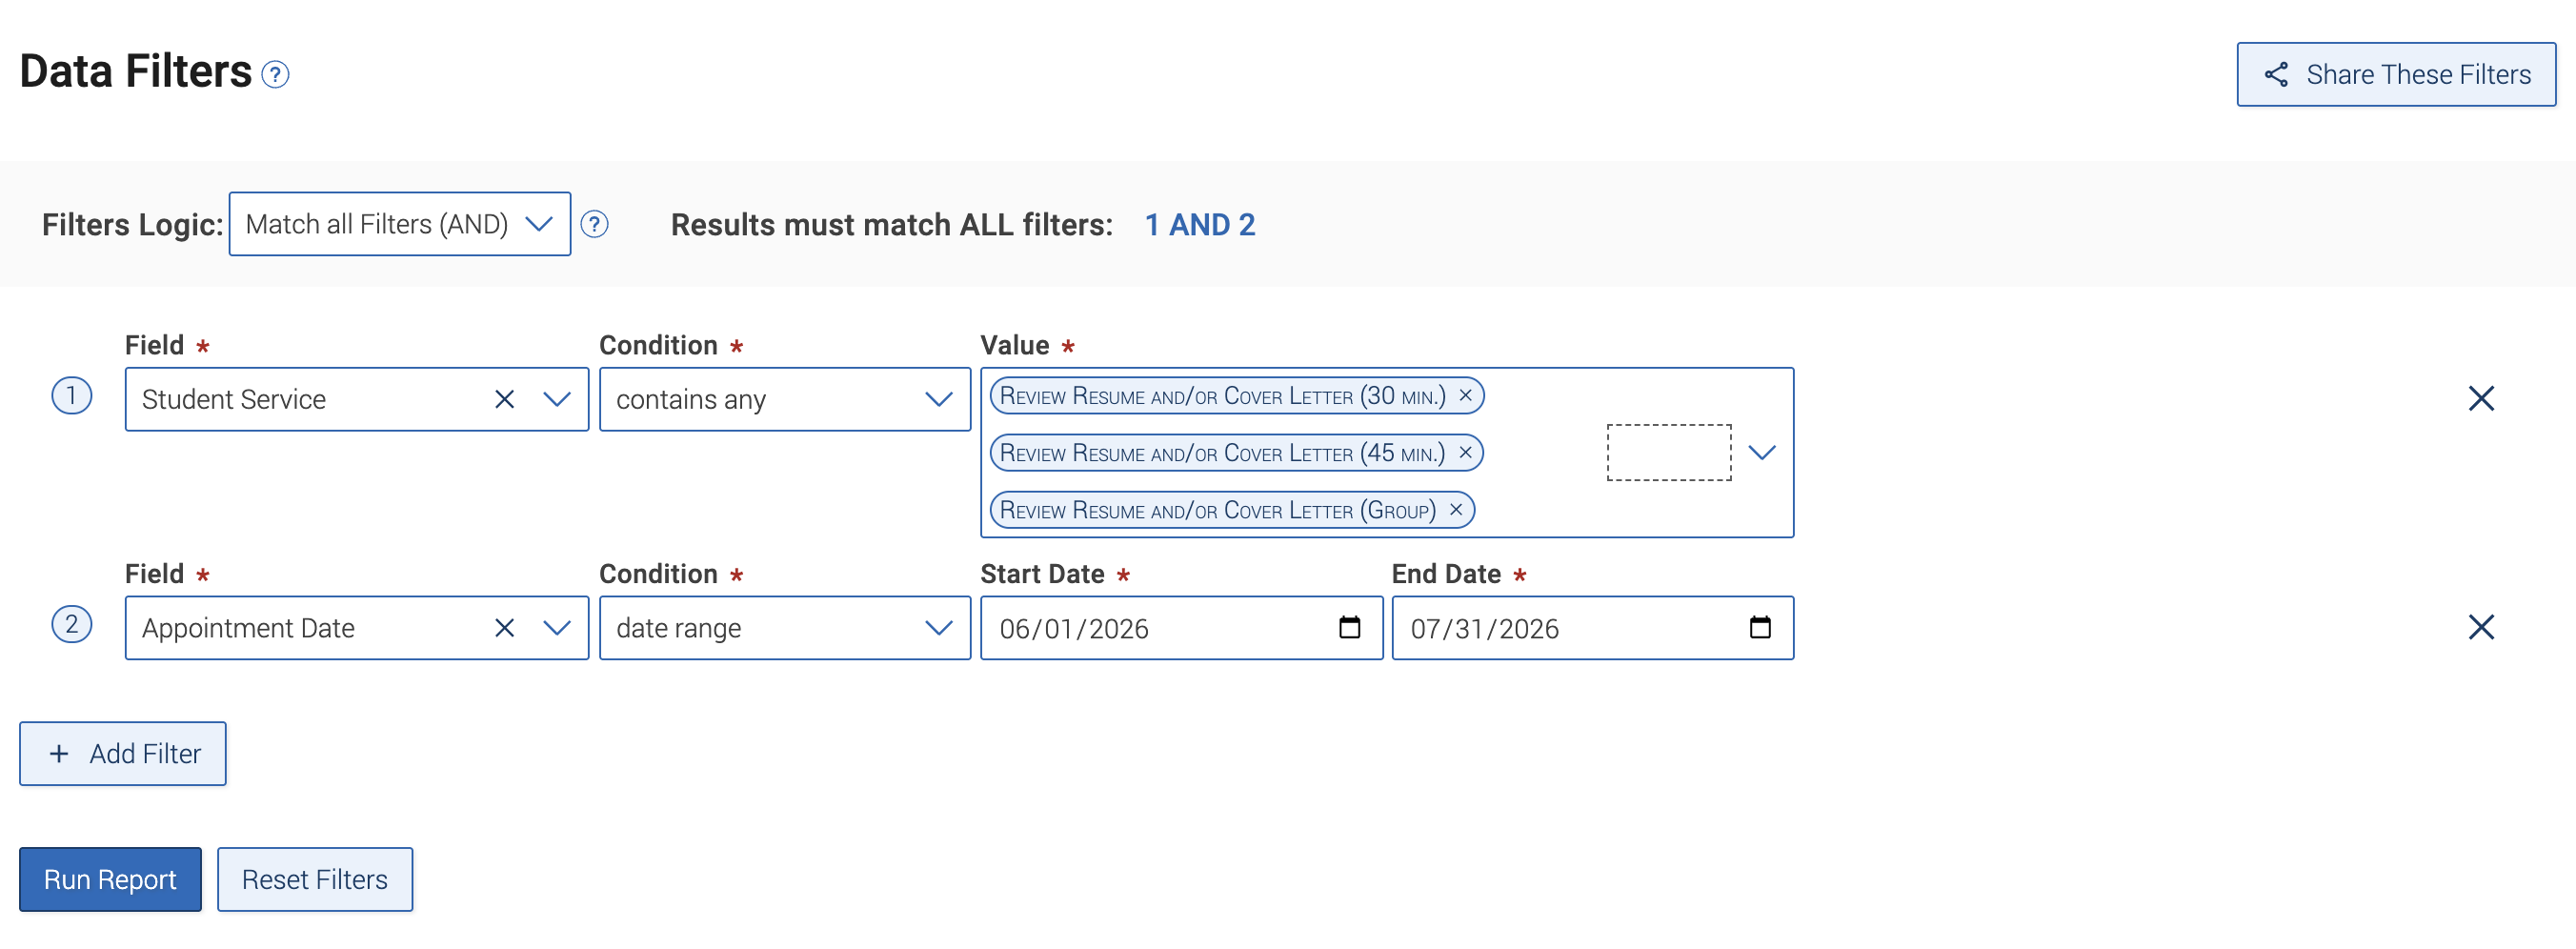
Task: Click the '1 AND 2' logic text
Action: 1199,225
